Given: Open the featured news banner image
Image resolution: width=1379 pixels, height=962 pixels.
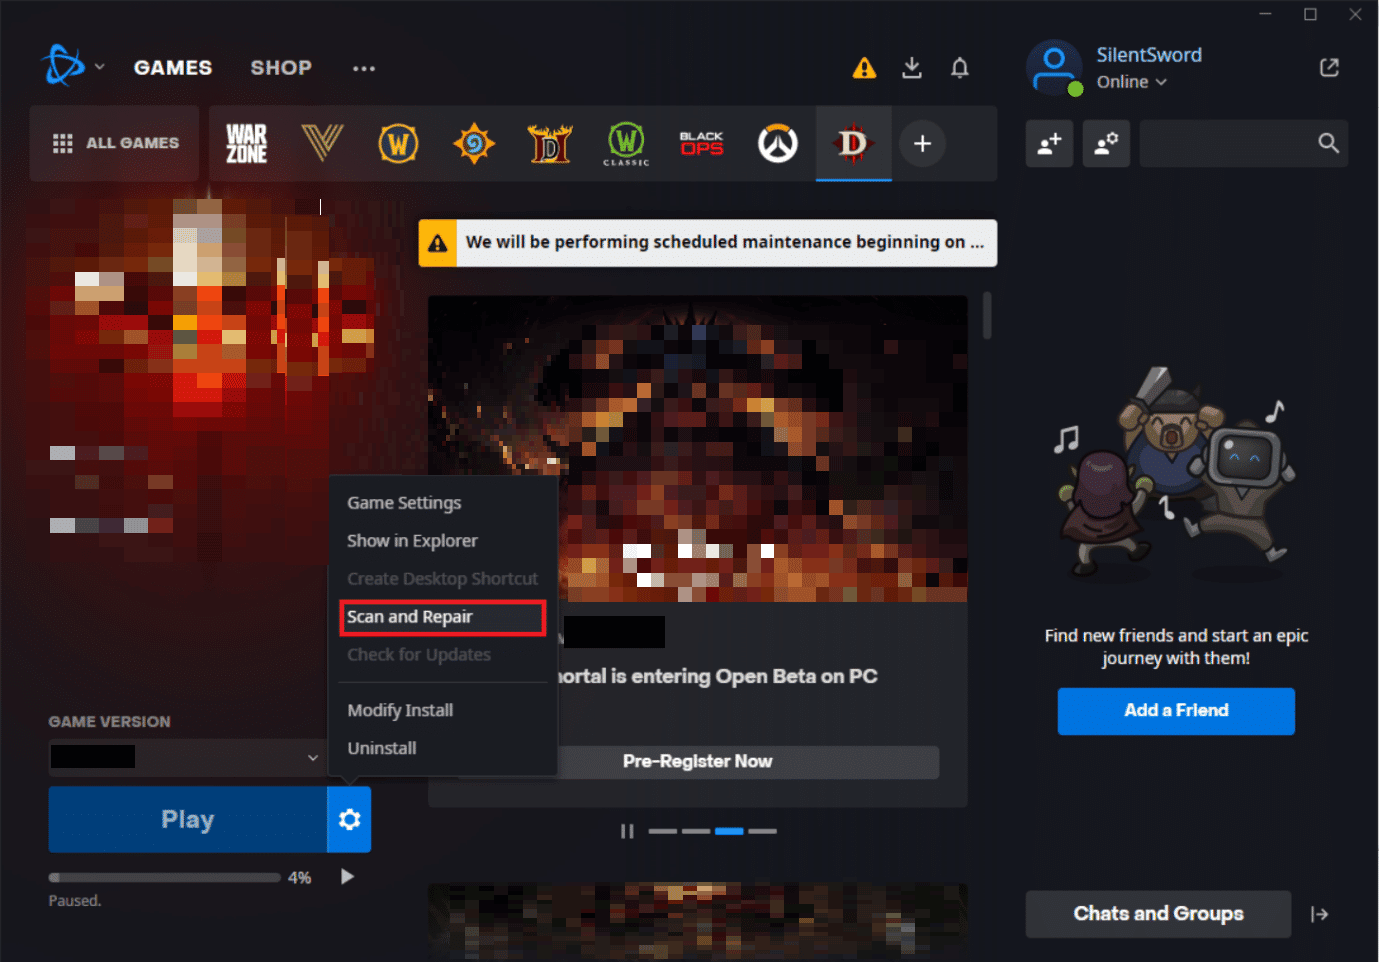Looking at the screenshot, I should [698, 448].
